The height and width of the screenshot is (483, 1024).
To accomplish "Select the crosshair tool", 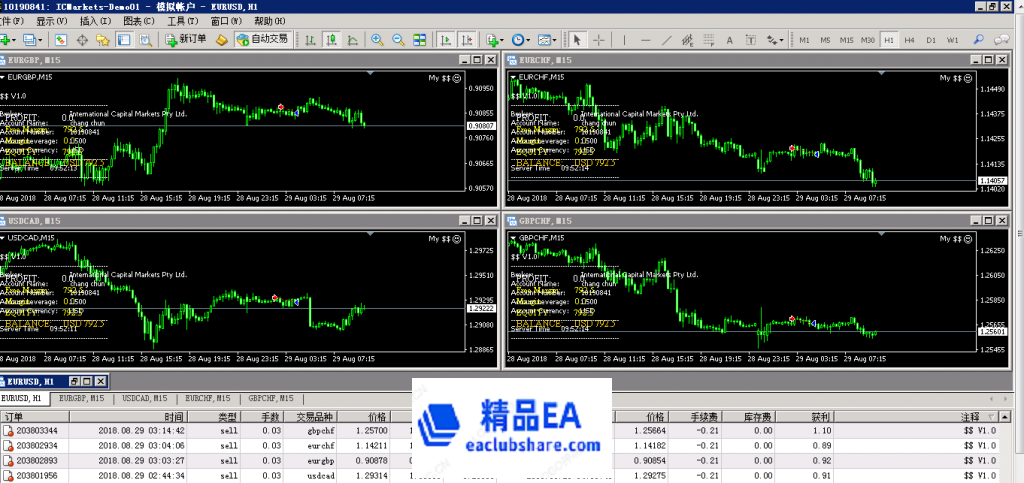I will pos(599,40).
